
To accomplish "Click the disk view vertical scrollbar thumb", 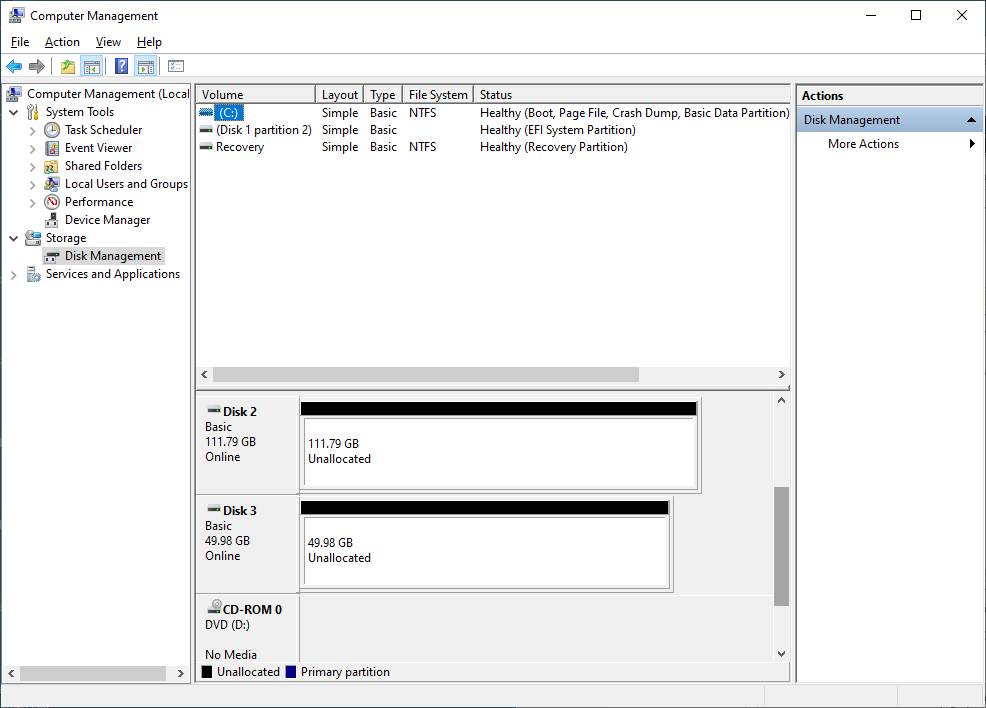I will pyautogui.click(x=781, y=546).
